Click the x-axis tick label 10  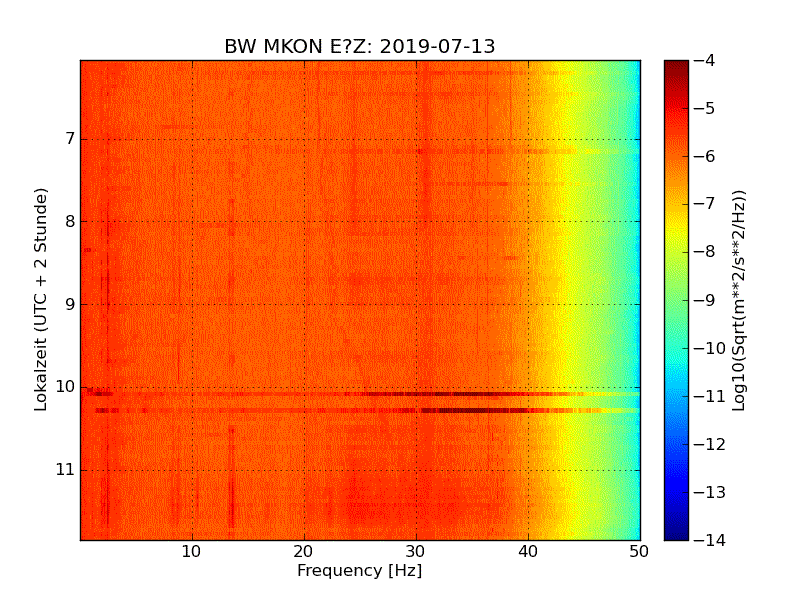tap(191, 552)
